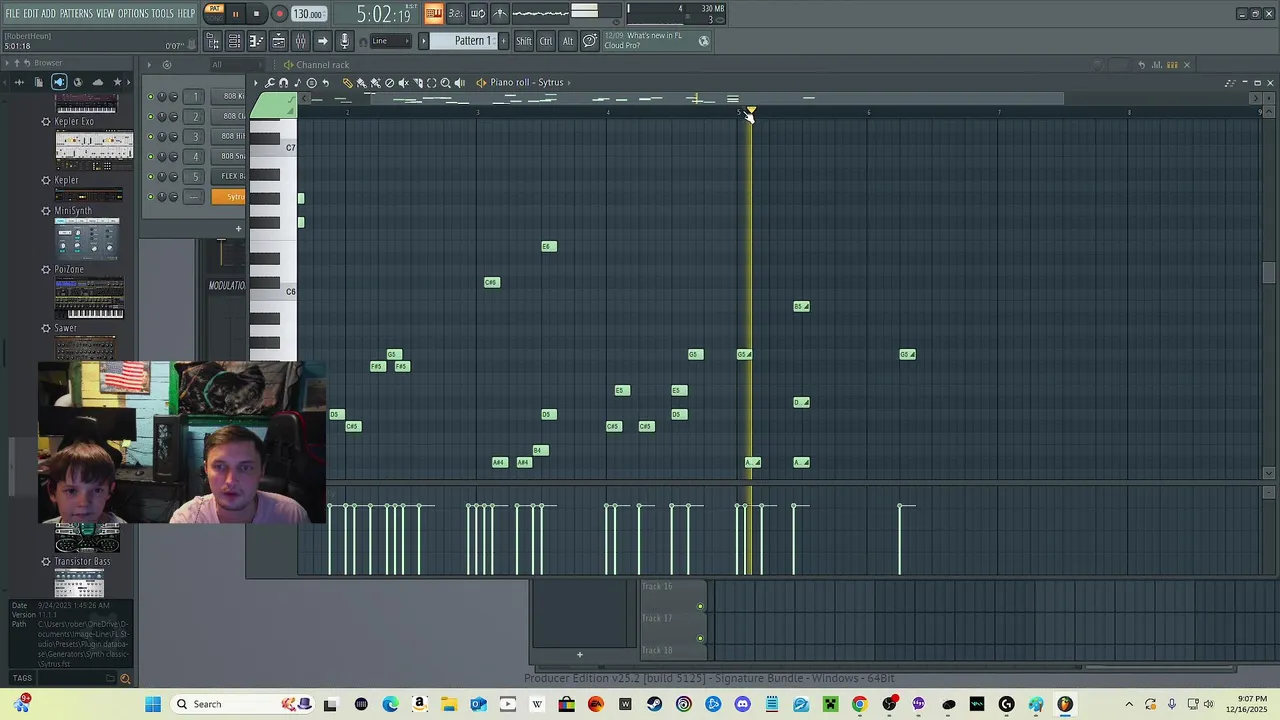The image size is (1280, 720).
Task: Open Google Chrome from the Windows taskbar
Action: [859, 704]
